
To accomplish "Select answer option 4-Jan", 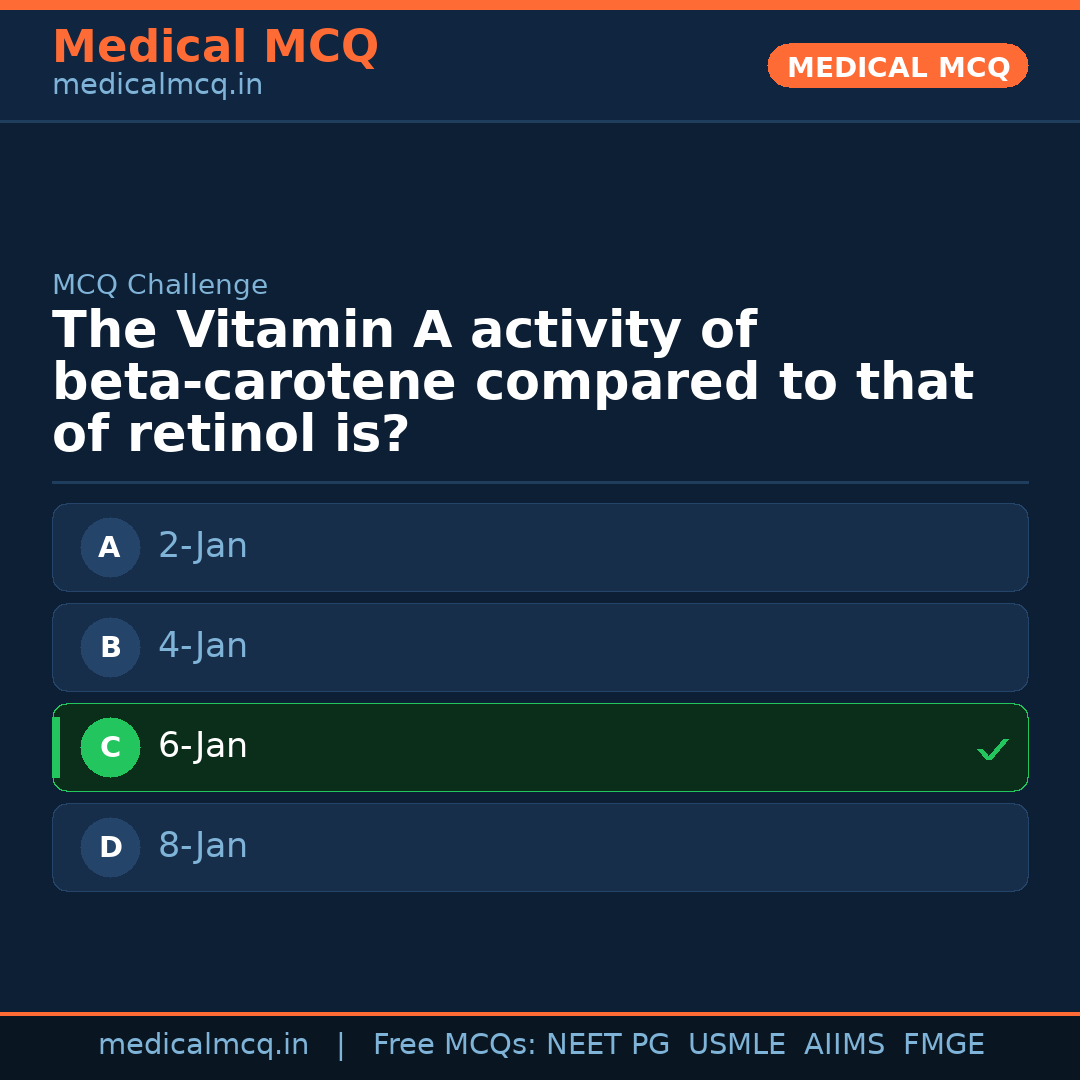I will click(x=540, y=647).
